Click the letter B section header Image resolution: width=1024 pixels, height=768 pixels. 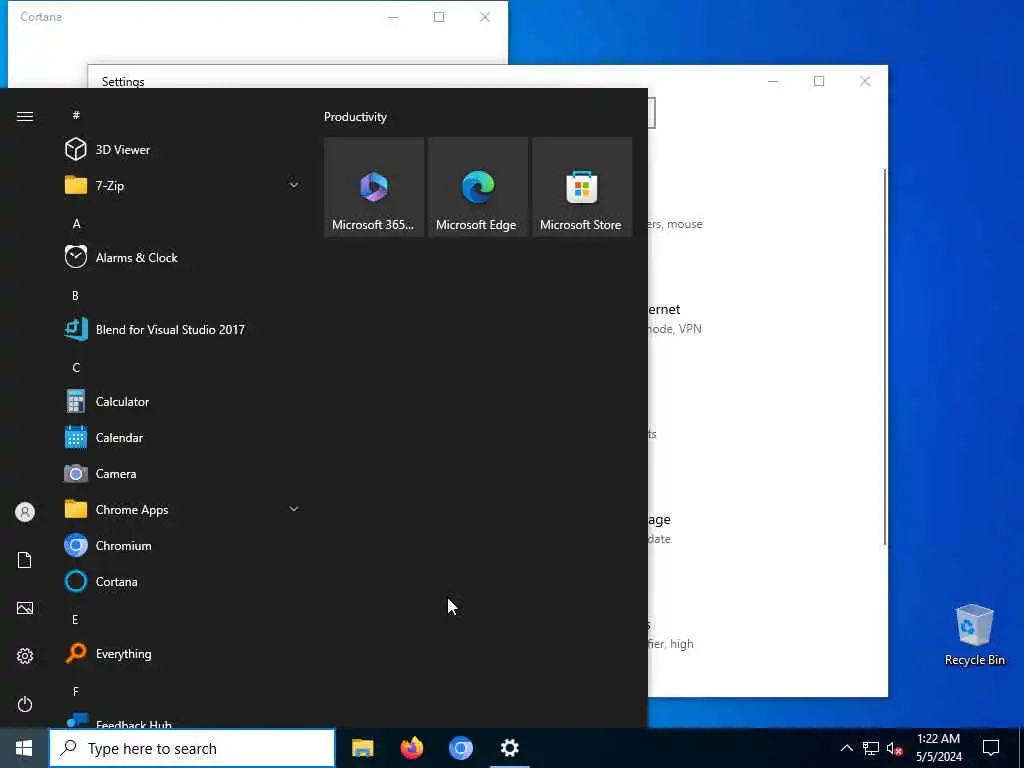tap(75, 295)
